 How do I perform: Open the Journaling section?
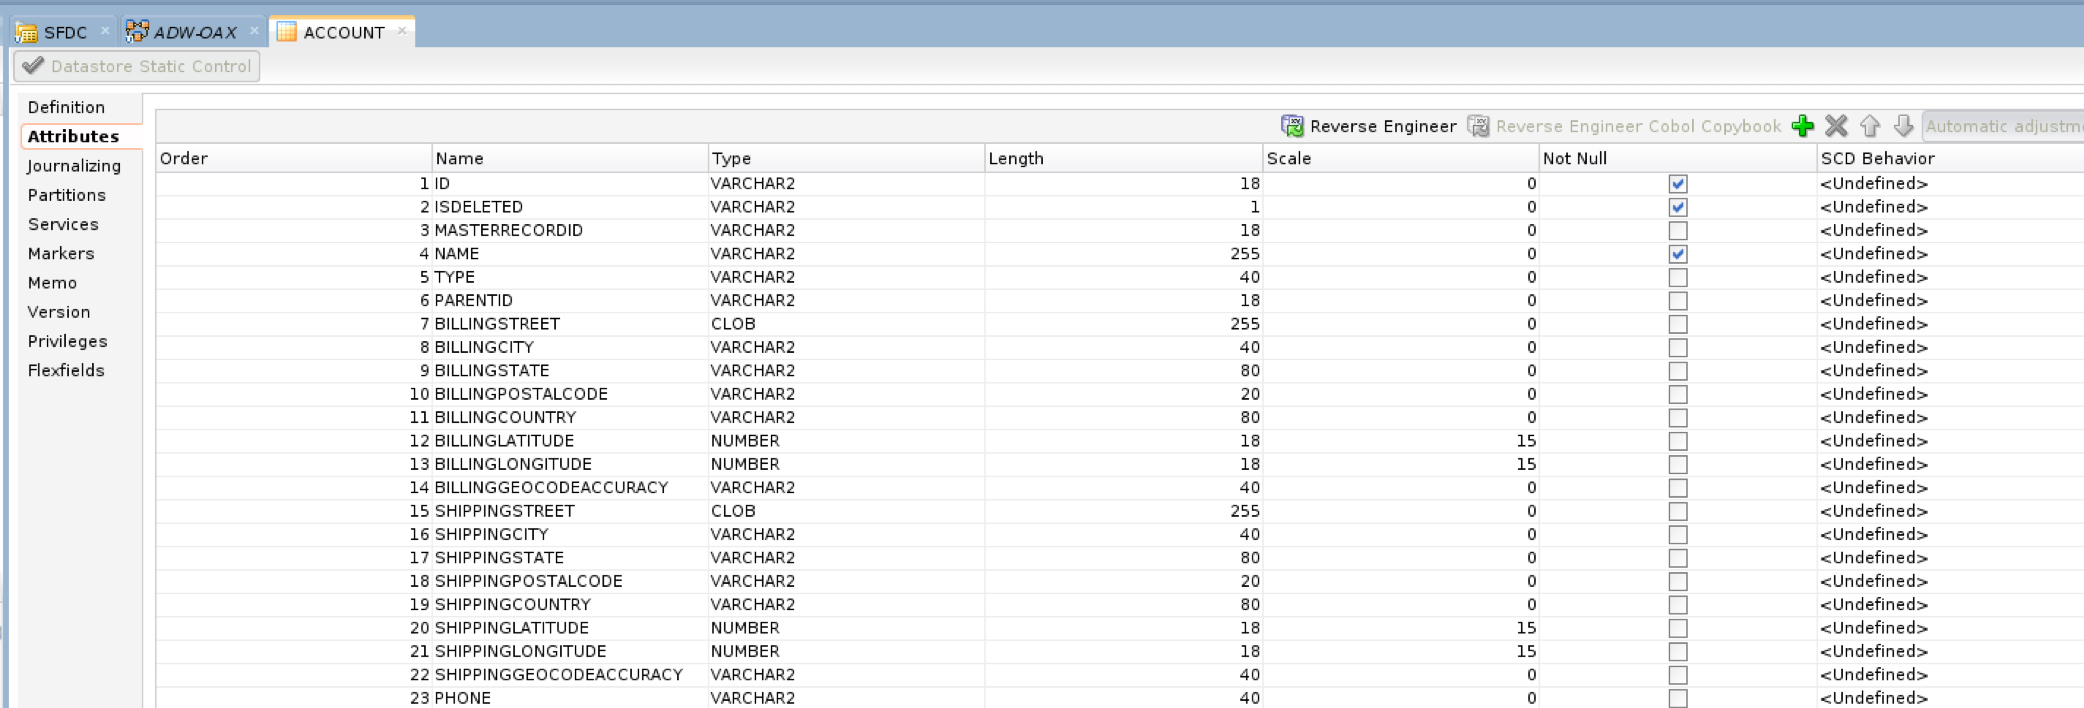(x=74, y=166)
